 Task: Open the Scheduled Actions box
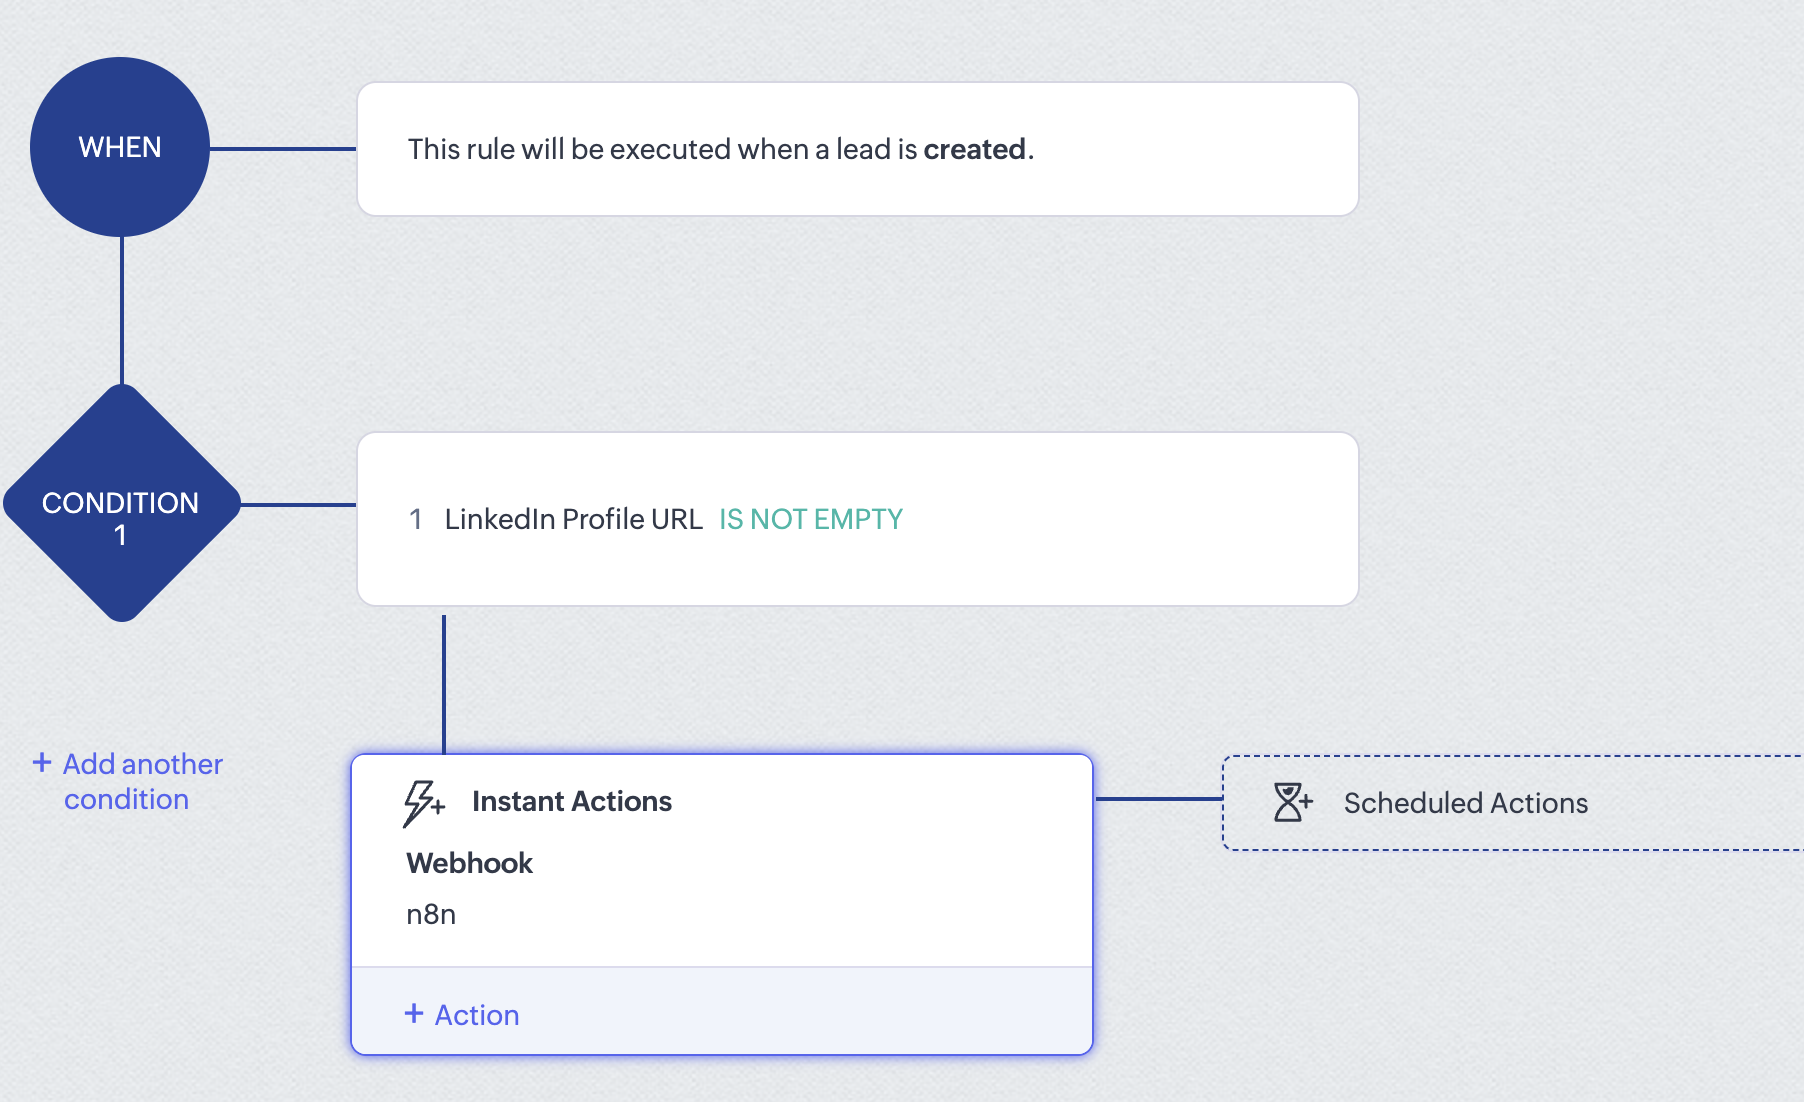pos(1510,803)
